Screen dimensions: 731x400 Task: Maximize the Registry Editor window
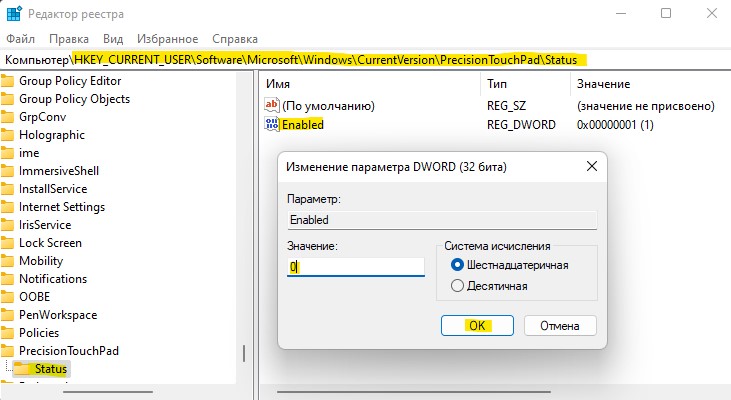click(666, 13)
